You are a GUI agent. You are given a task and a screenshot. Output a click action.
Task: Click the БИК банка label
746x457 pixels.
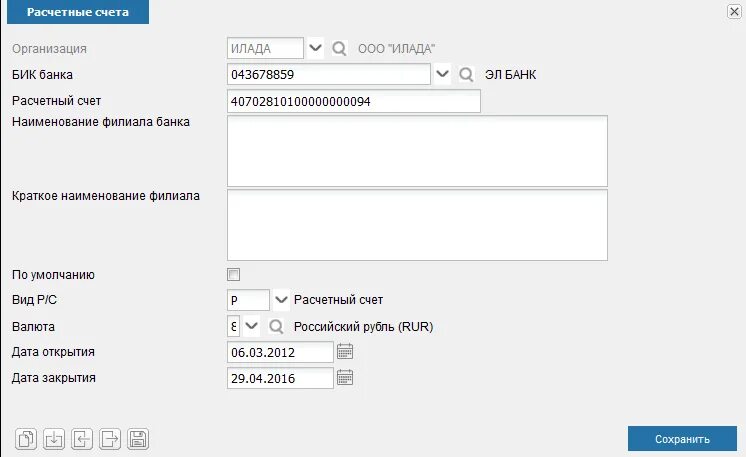(x=42, y=75)
